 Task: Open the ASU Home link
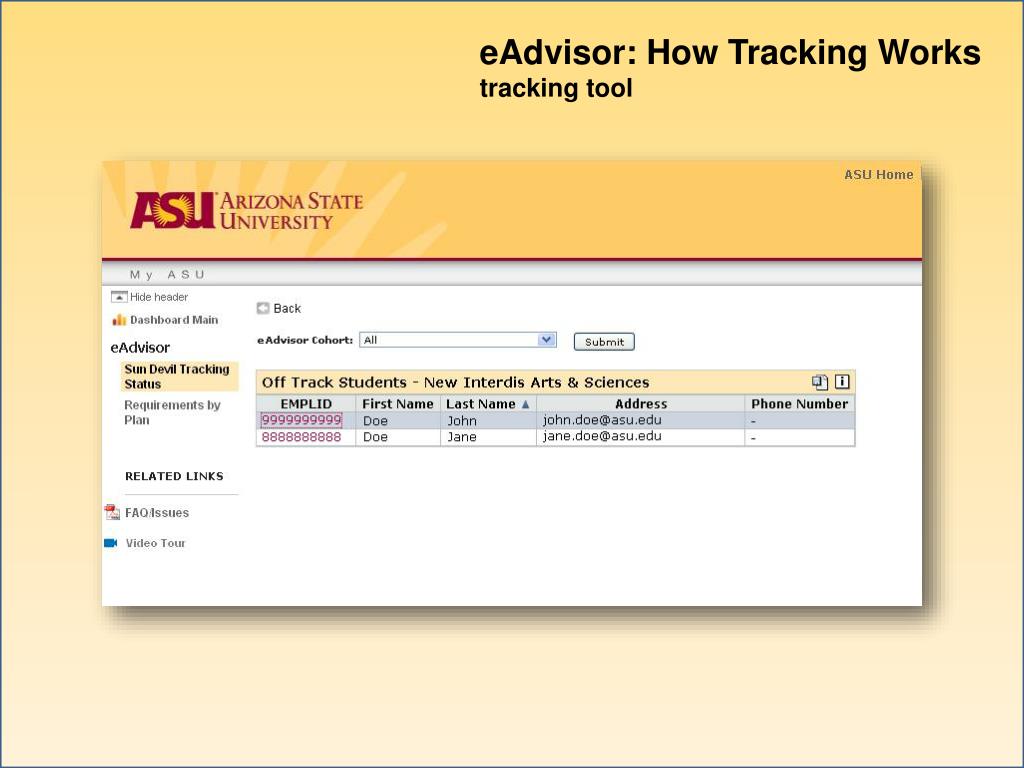pyautogui.click(x=878, y=175)
